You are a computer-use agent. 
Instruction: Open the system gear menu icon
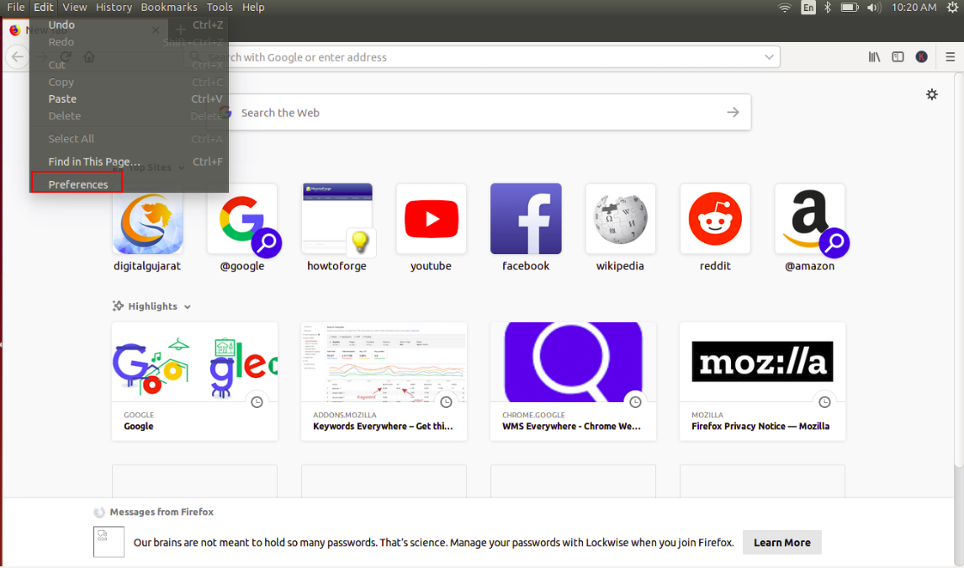(952, 7)
